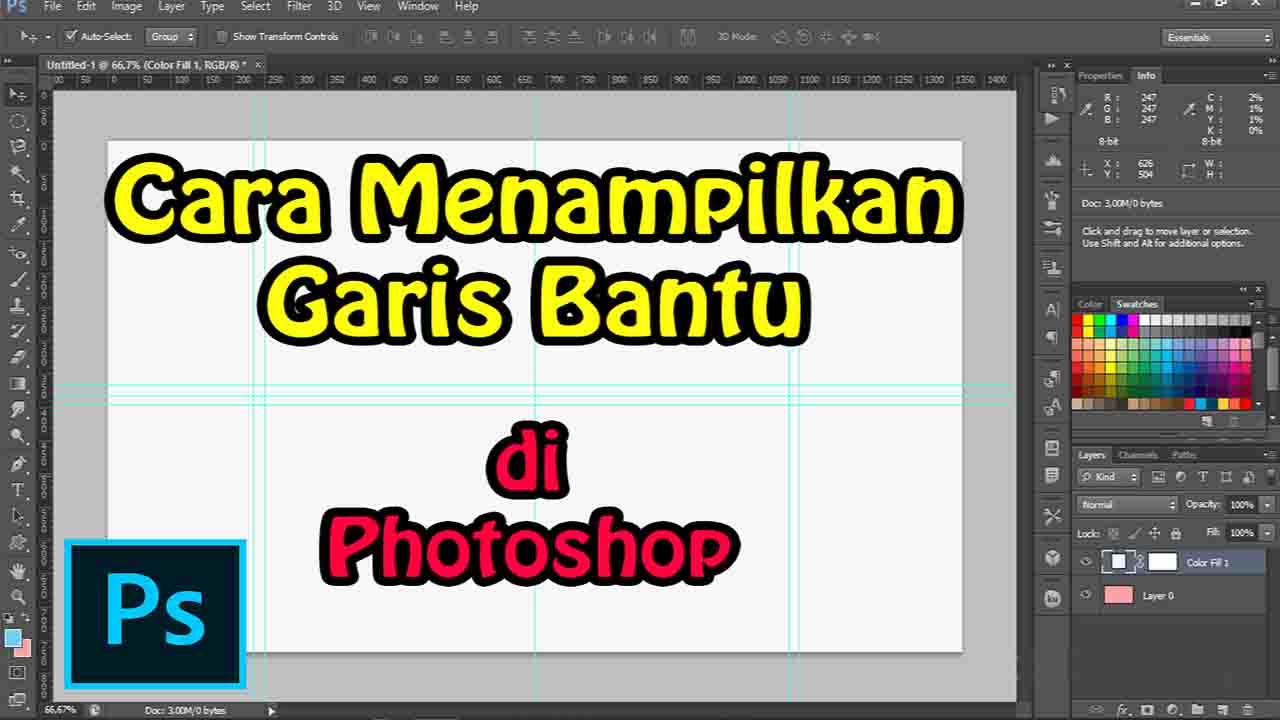Open the Filter menu

(299, 6)
